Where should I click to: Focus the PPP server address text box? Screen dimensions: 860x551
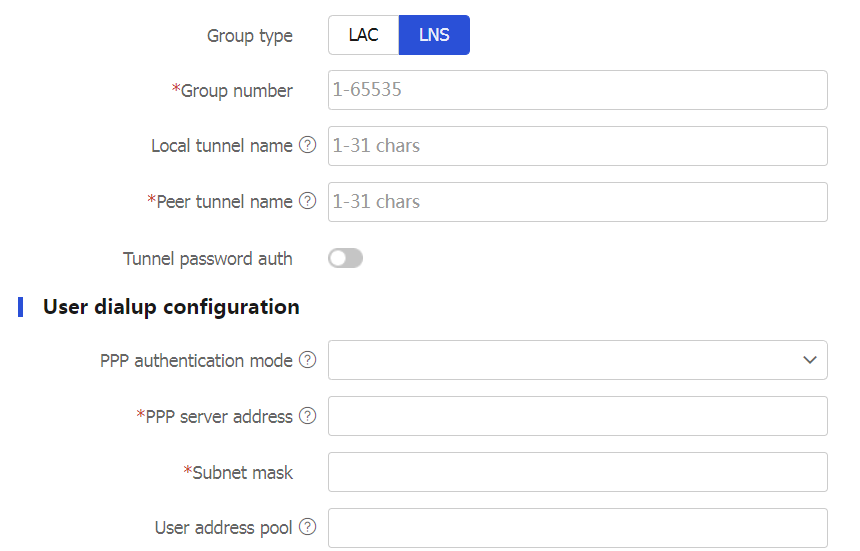click(x=577, y=416)
